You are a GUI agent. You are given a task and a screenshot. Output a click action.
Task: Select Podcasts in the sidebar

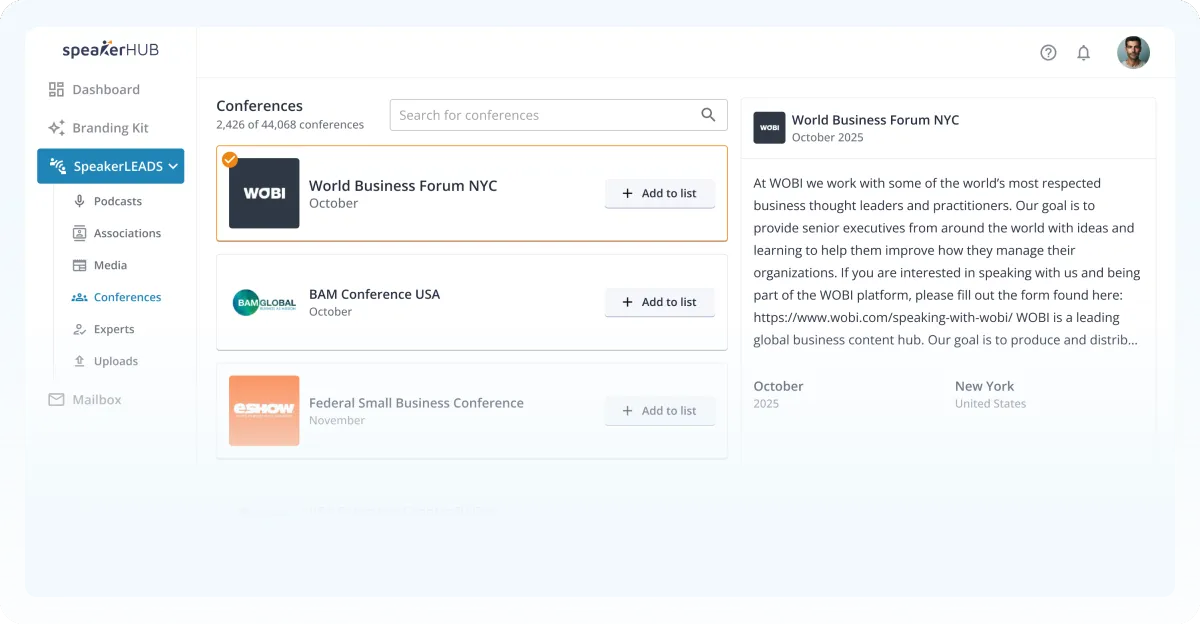pos(118,201)
